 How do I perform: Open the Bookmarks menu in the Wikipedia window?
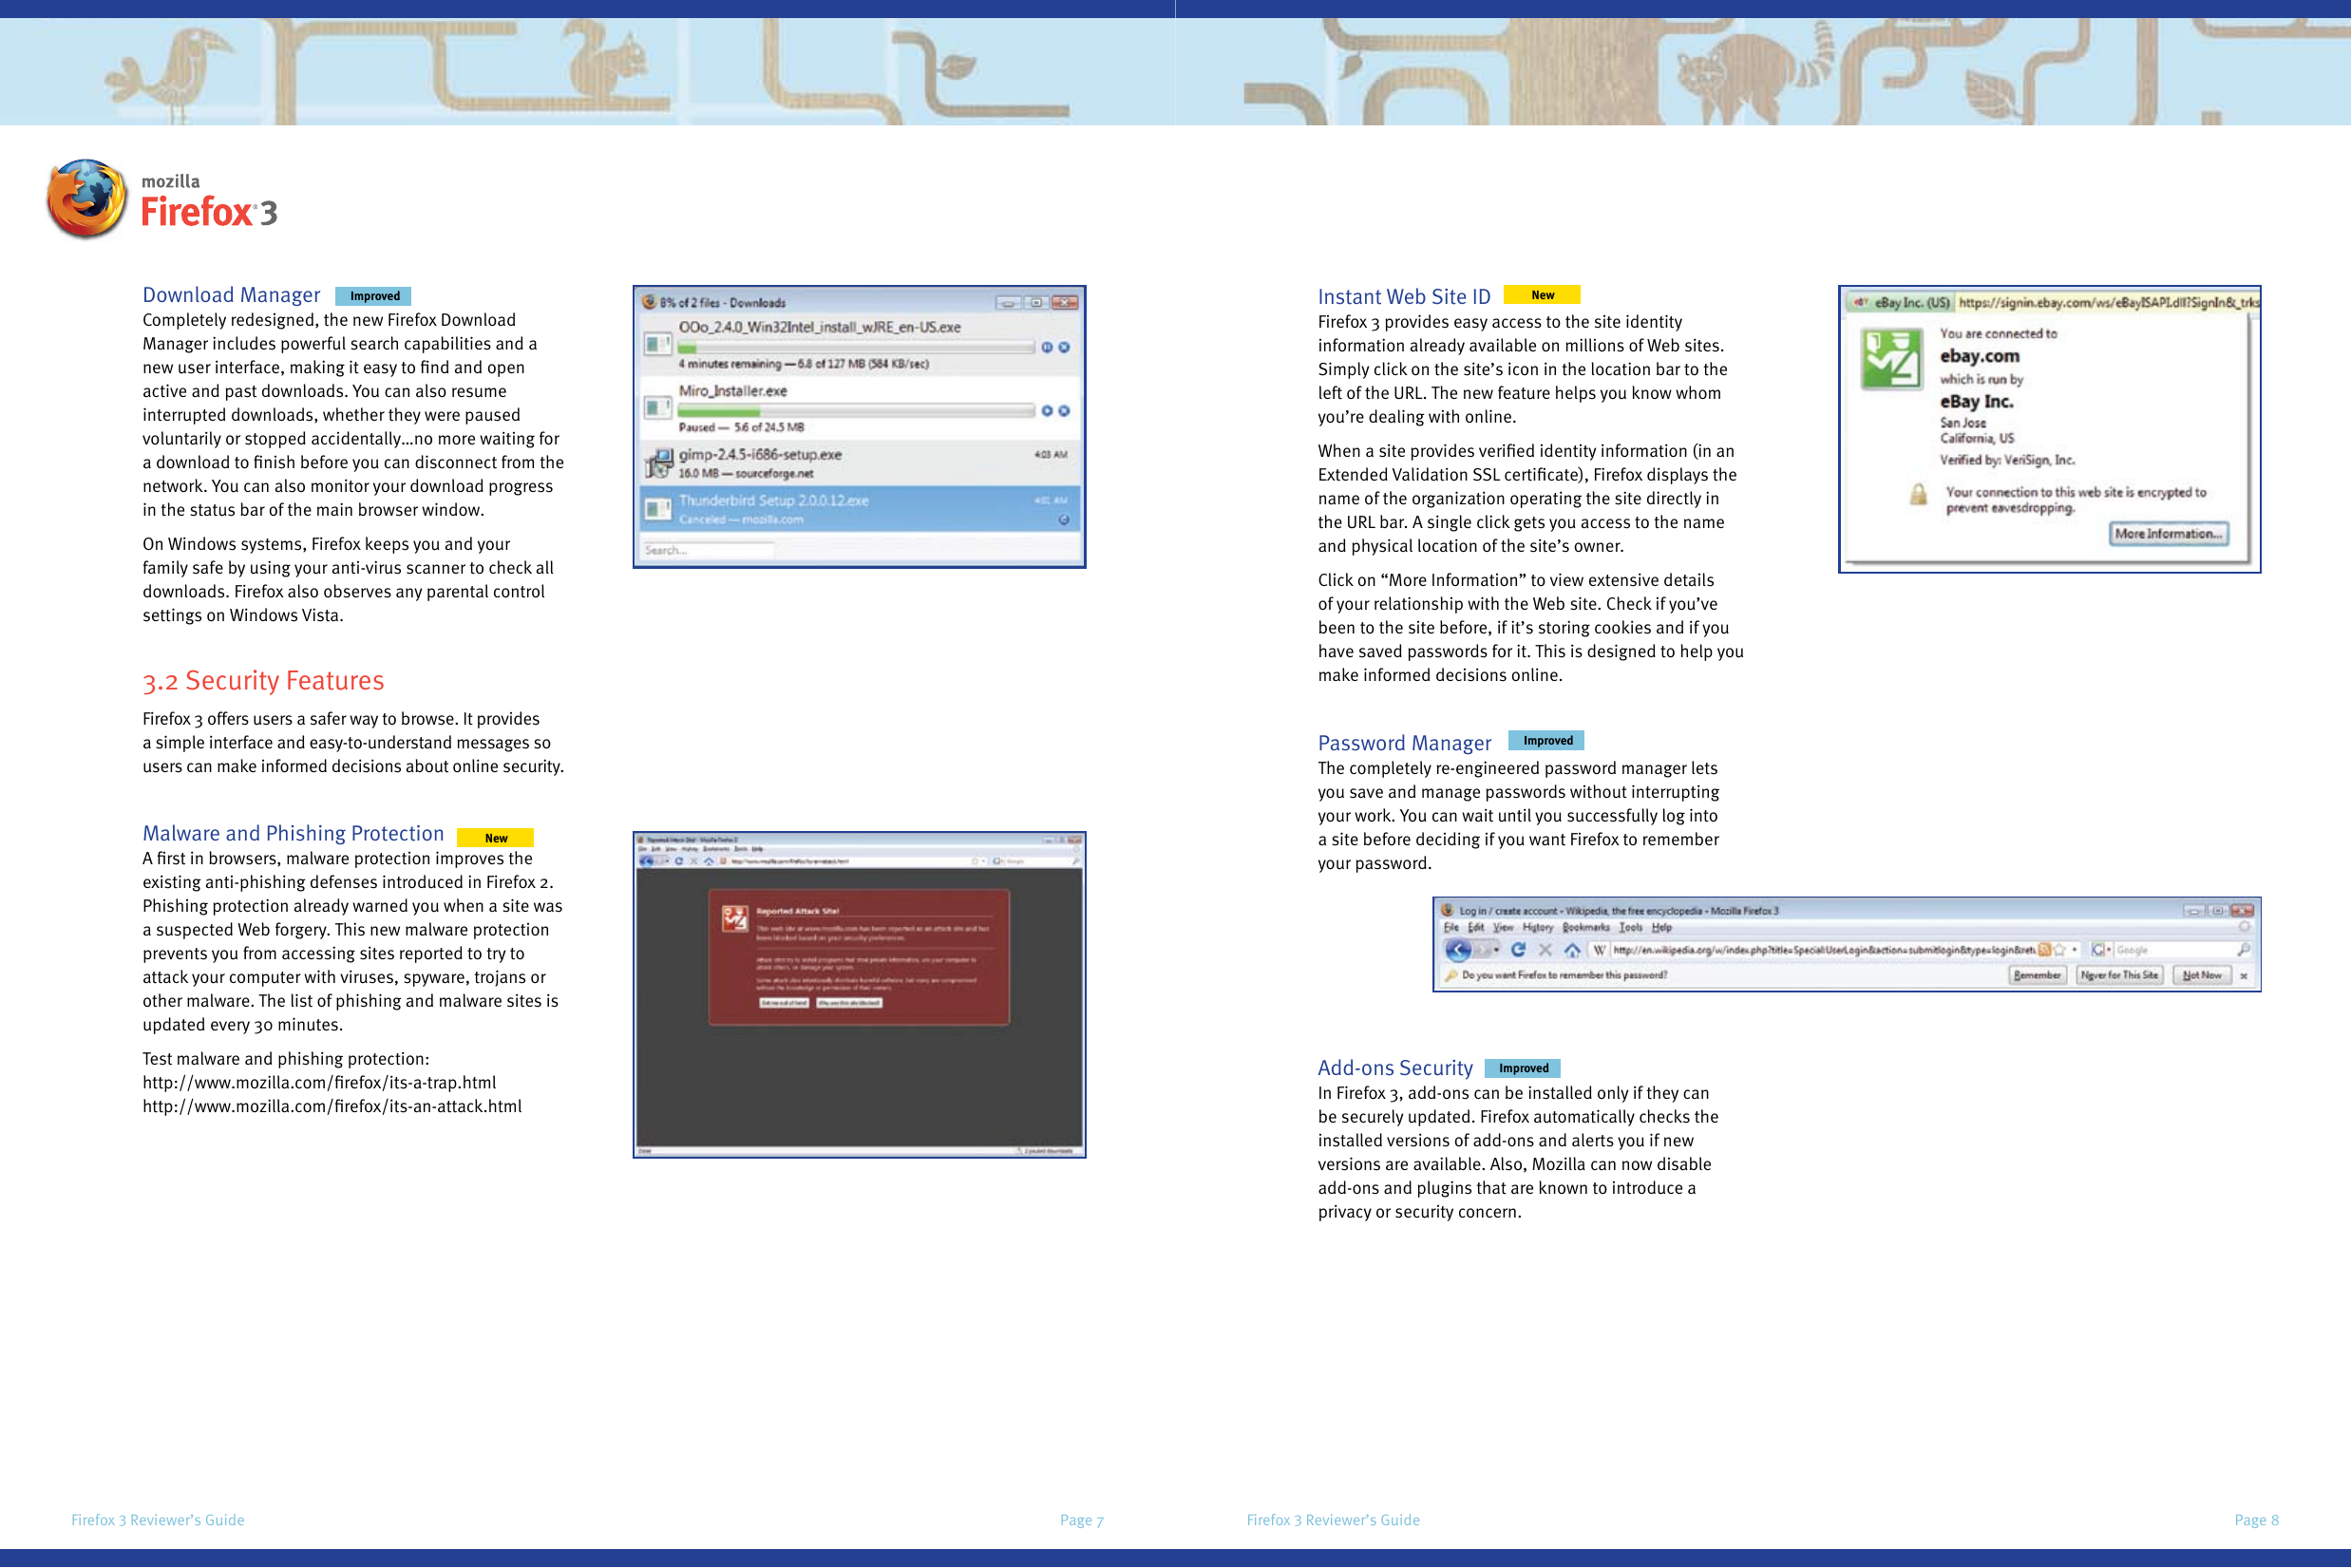(x=1587, y=928)
